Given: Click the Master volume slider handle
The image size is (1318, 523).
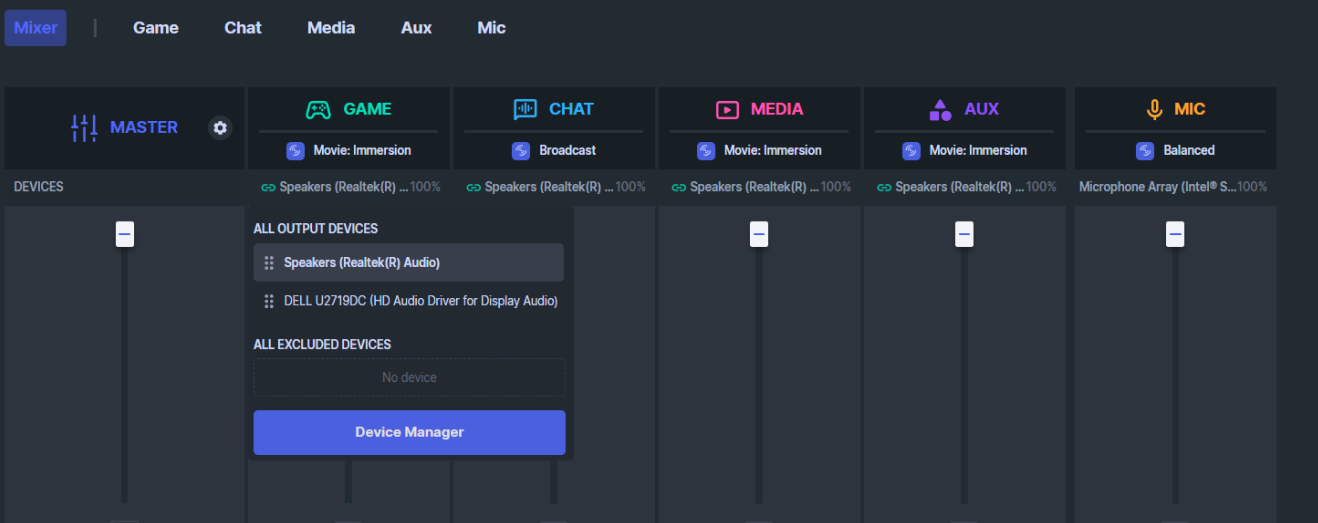Looking at the screenshot, I should click(x=125, y=234).
